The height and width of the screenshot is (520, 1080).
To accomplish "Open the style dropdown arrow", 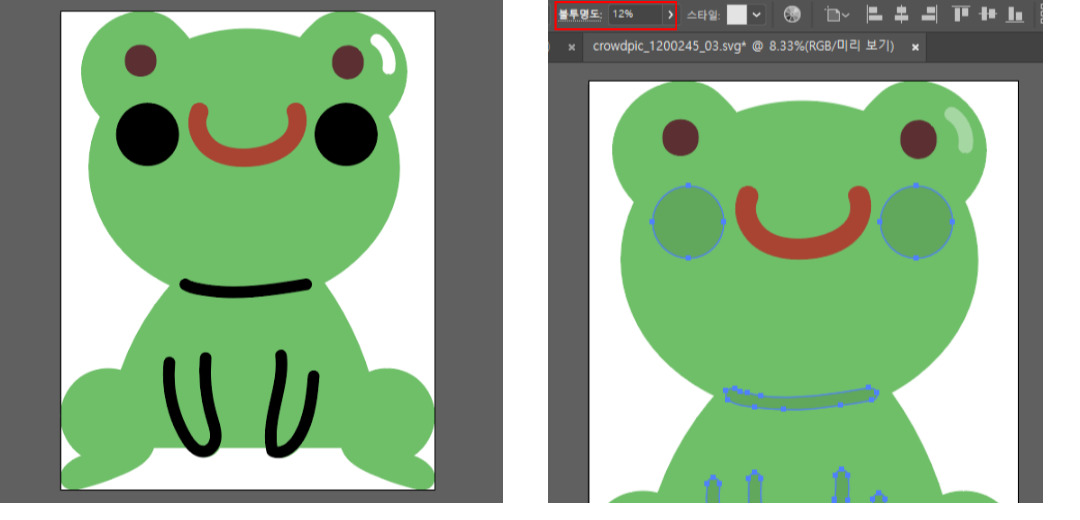I will [x=757, y=15].
